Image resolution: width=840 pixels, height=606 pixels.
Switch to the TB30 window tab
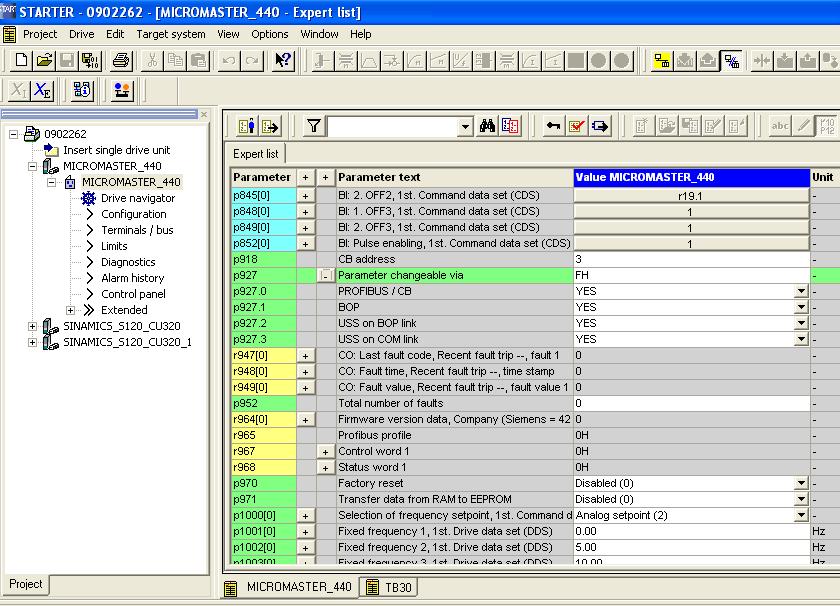[389, 587]
